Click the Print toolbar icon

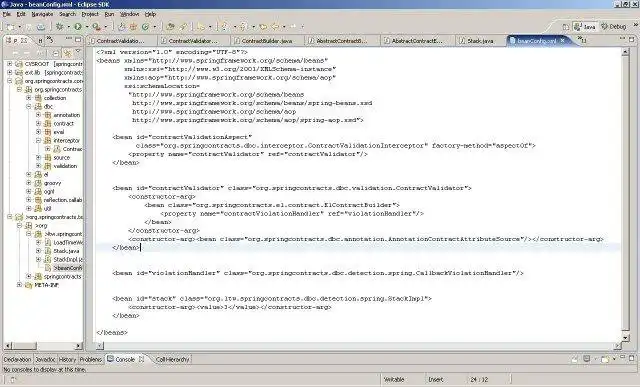41,27
